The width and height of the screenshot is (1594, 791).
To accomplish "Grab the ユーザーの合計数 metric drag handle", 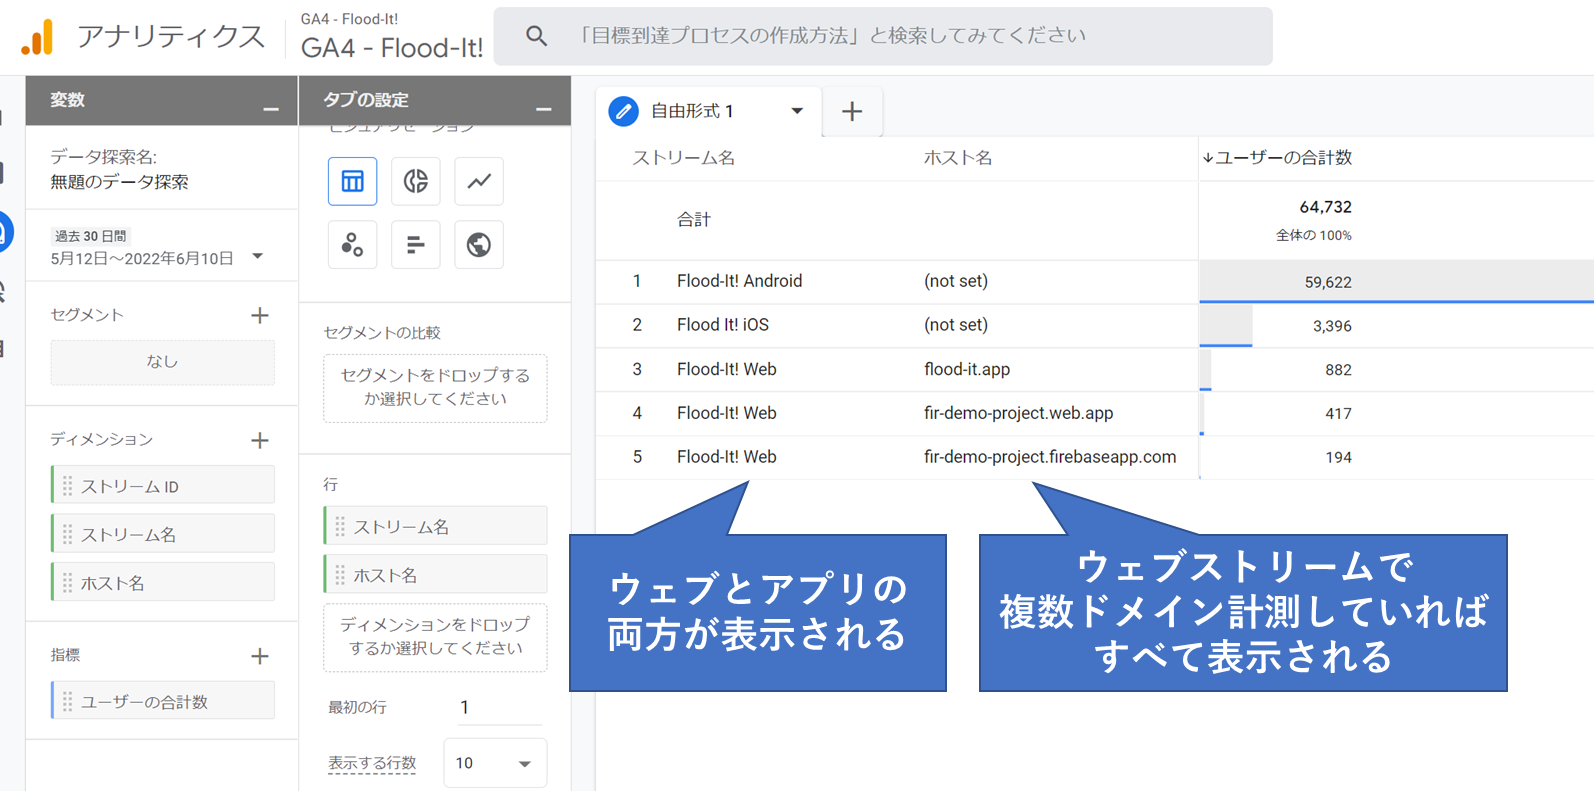I will click(68, 702).
